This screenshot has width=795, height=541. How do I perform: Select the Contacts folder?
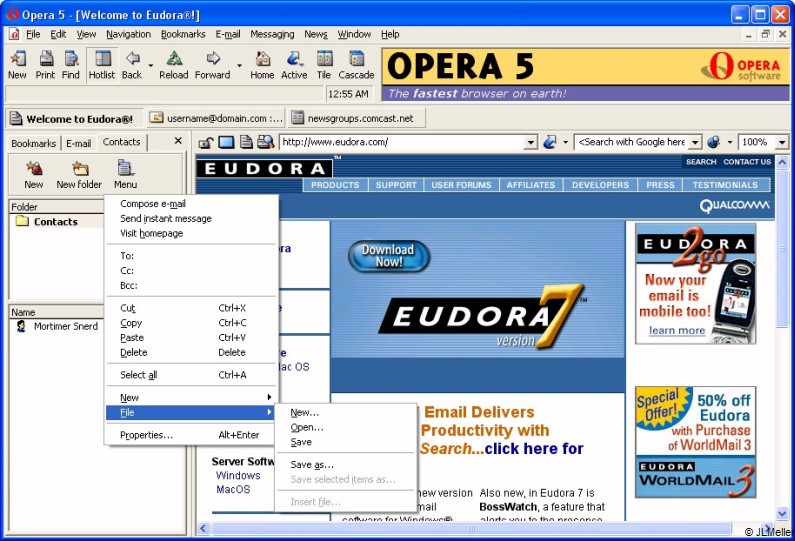[55, 222]
